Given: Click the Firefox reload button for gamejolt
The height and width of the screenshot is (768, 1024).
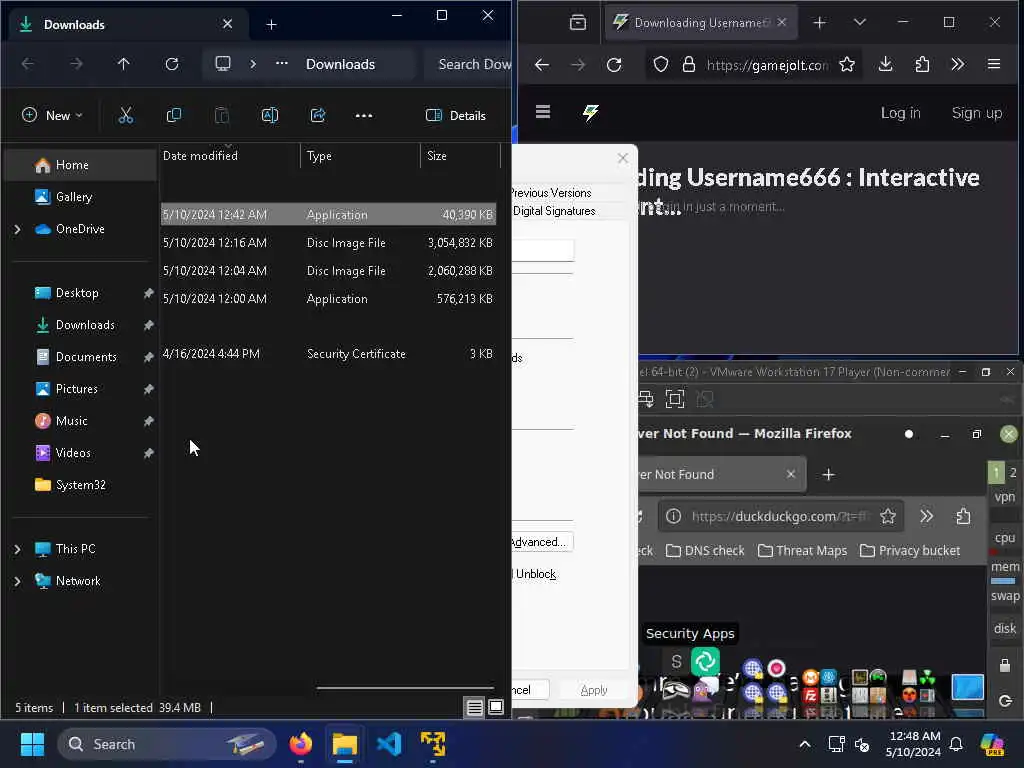Looking at the screenshot, I should pos(614,65).
